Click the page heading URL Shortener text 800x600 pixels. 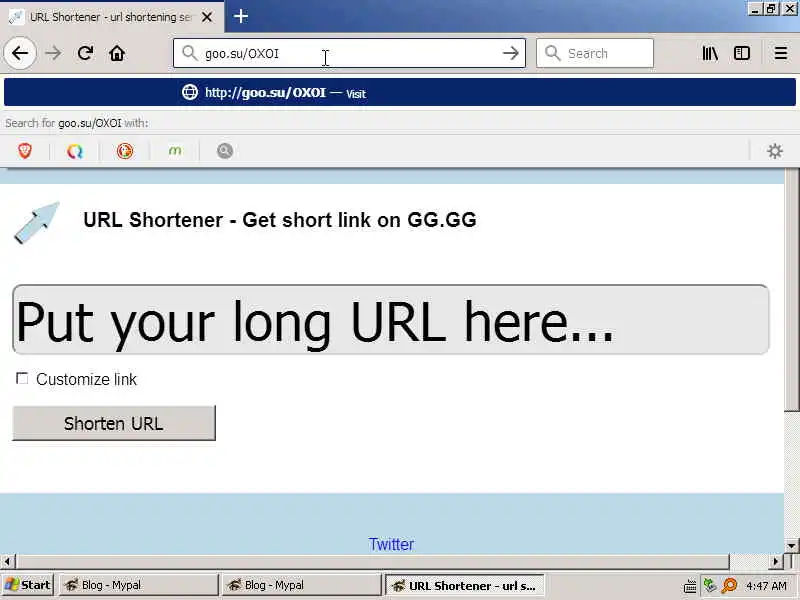[280, 220]
